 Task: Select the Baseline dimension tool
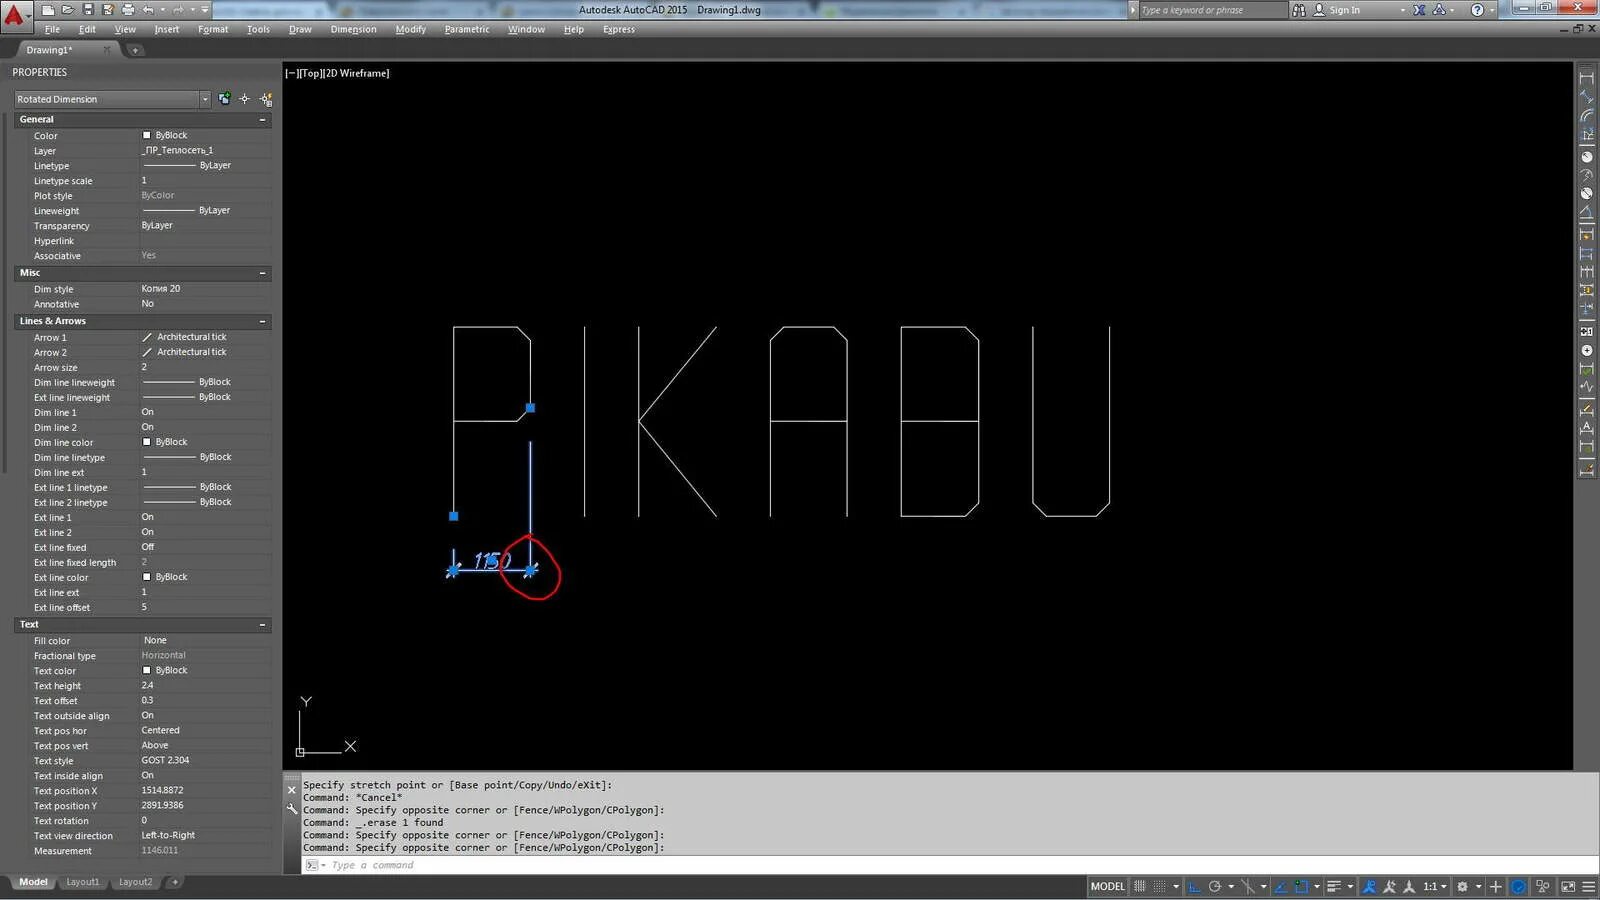point(1586,253)
